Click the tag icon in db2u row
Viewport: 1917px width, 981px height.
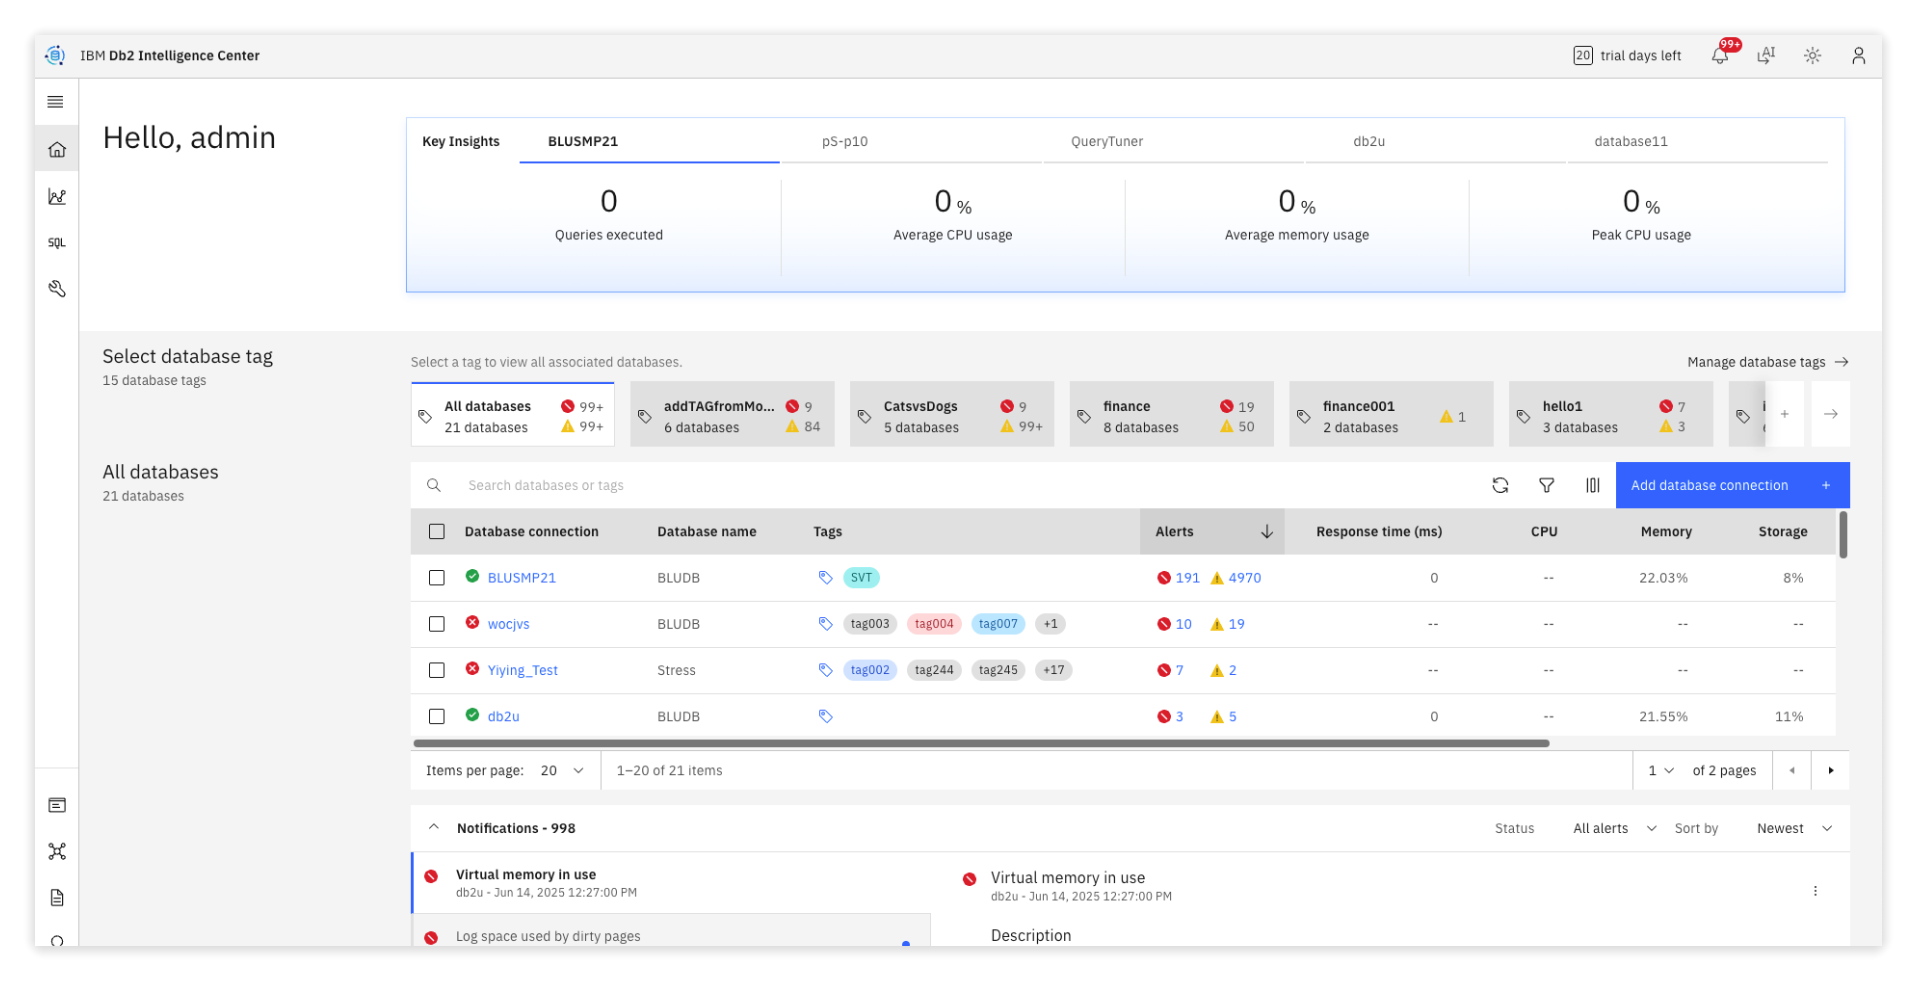825,716
